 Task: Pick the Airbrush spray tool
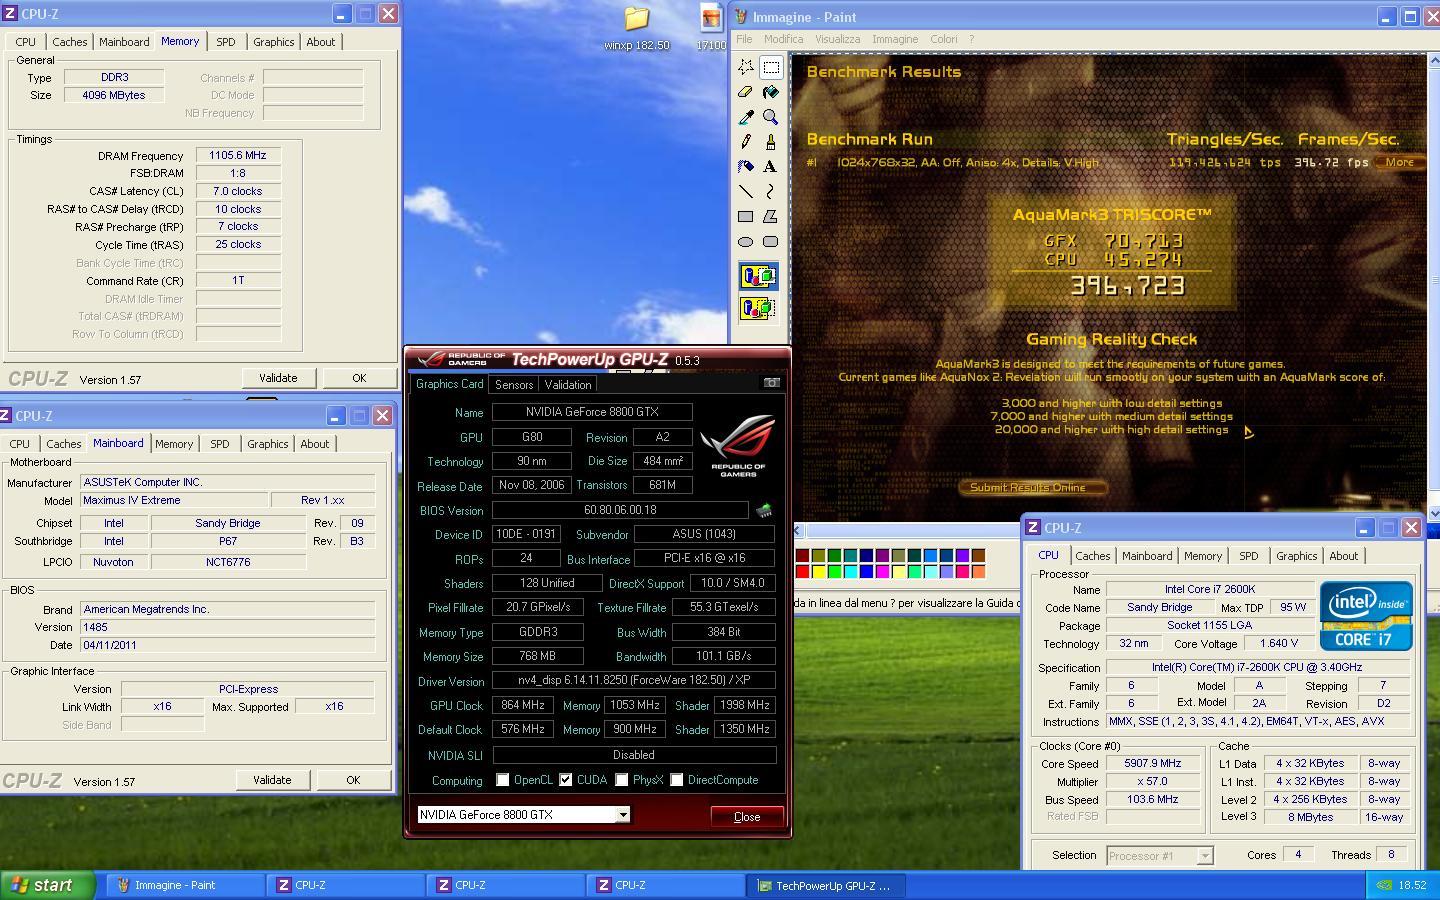(746, 166)
